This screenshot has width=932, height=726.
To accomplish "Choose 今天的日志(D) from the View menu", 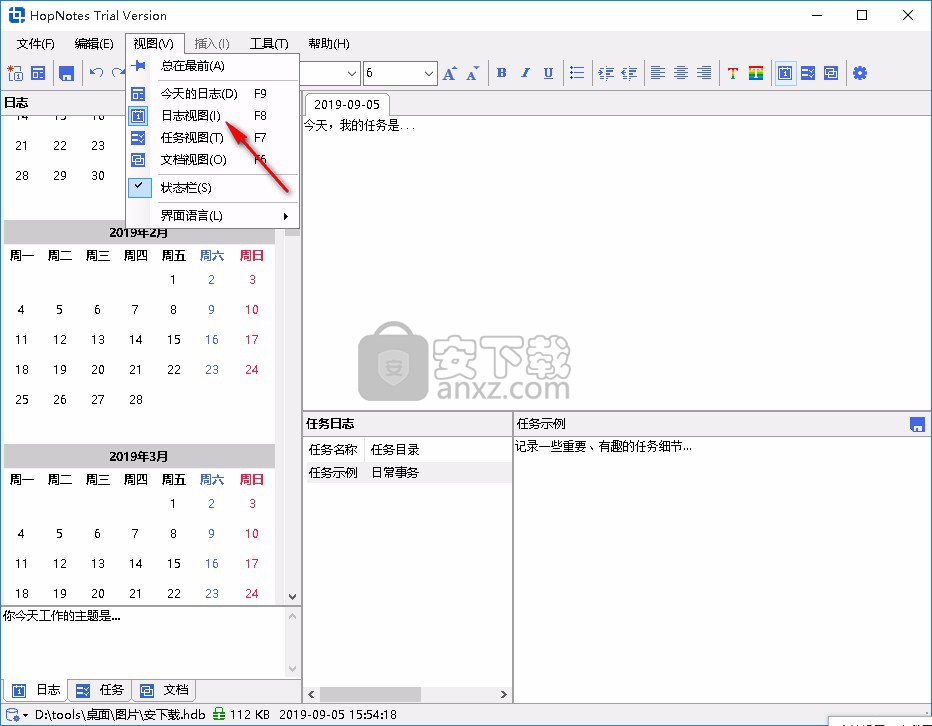I will [x=213, y=93].
